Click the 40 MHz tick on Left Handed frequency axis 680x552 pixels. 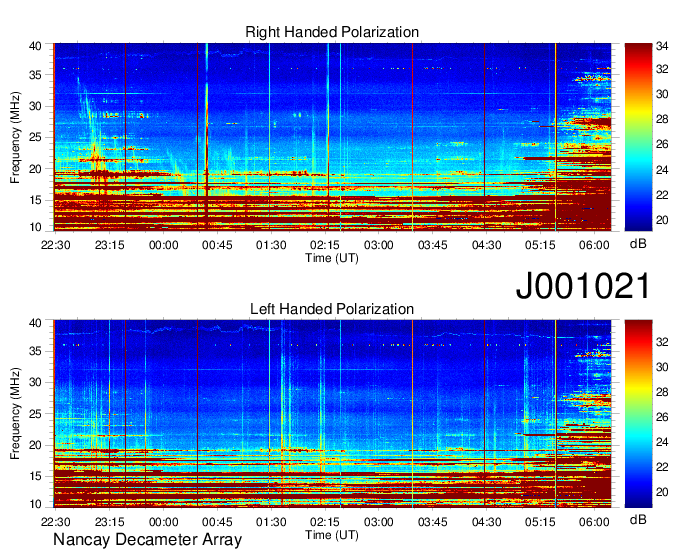(36, 323)
